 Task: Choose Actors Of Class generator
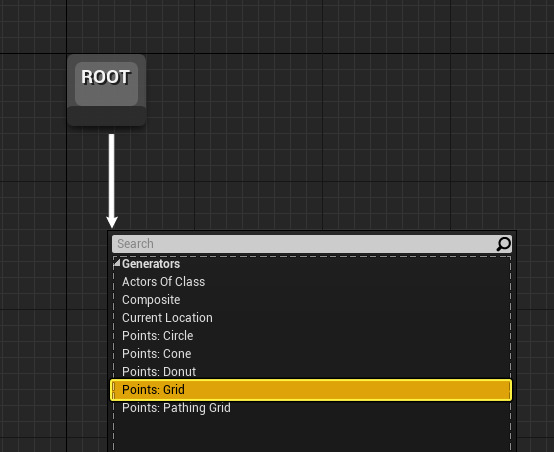(x=163, y=282)
